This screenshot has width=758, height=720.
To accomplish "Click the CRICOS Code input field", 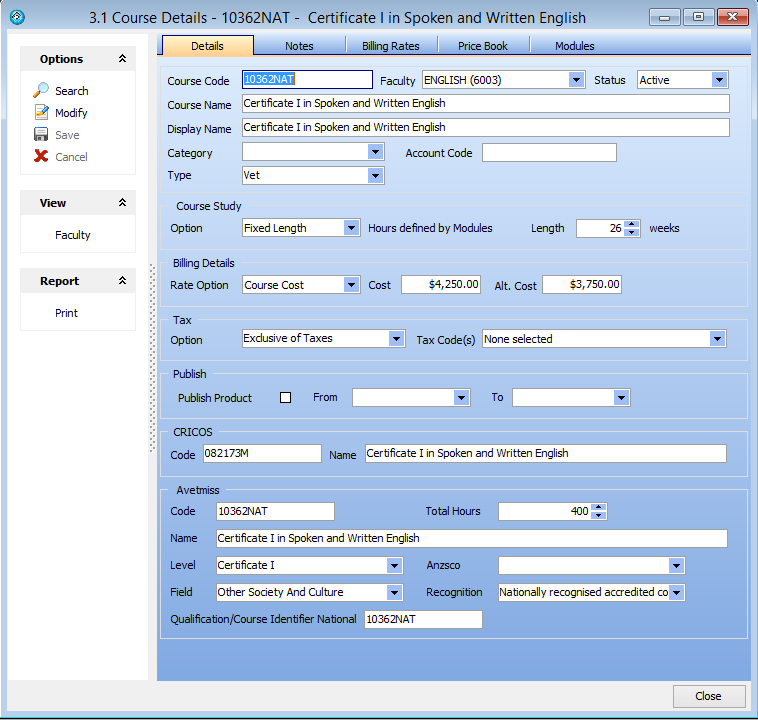I will (260, 454).
